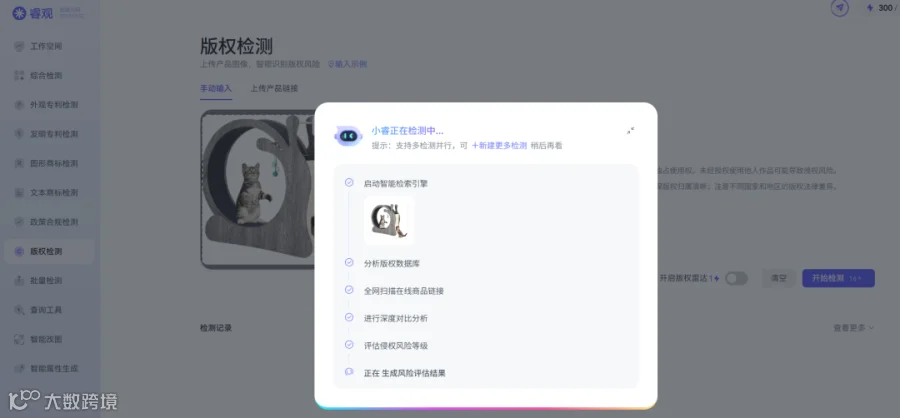Click the cat product thumbnail in dialog

[389, 220]
